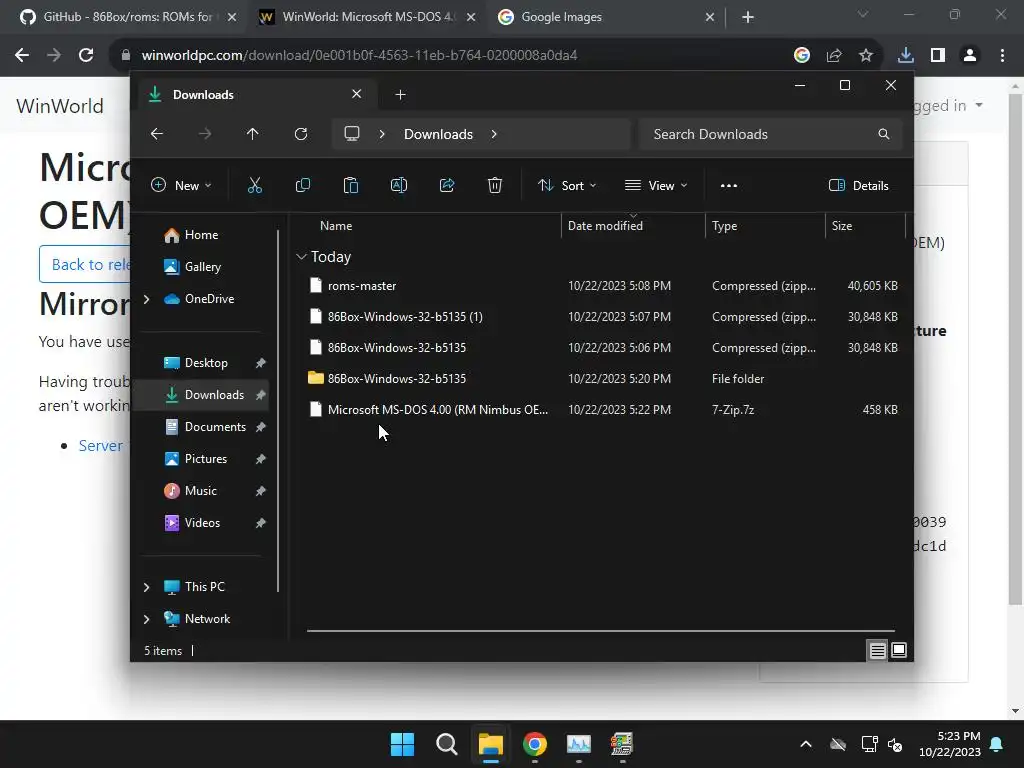Click the This PC monitor icon in address bar

(352, 134)
